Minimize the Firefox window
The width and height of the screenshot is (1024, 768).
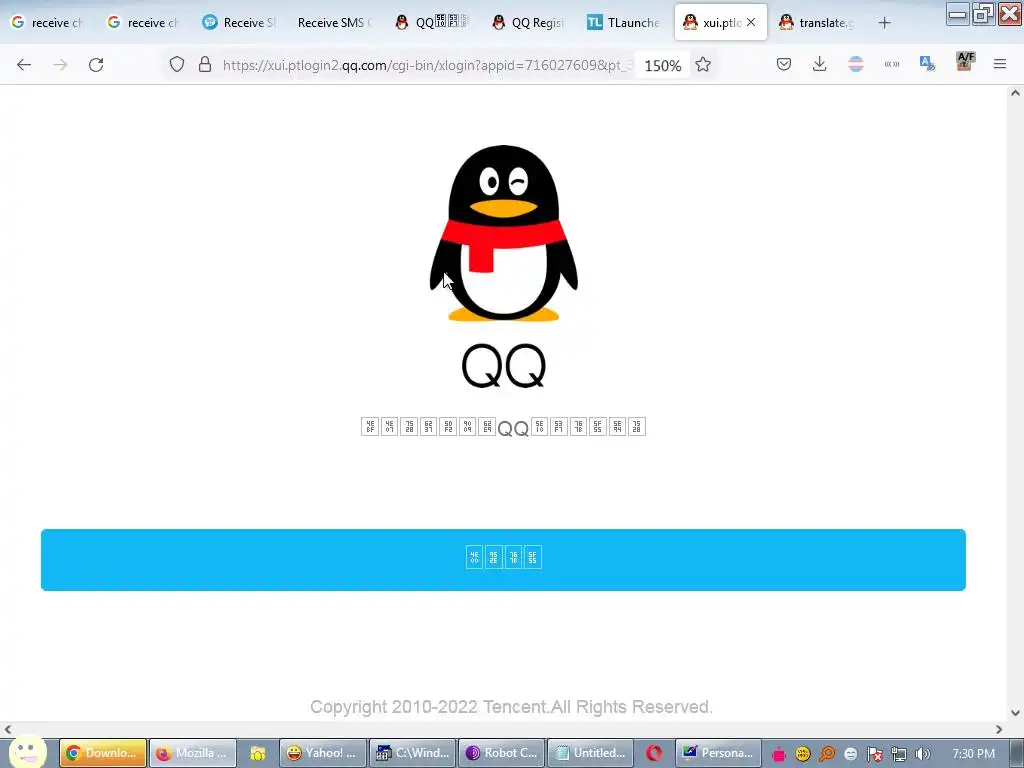click(957, 14)
